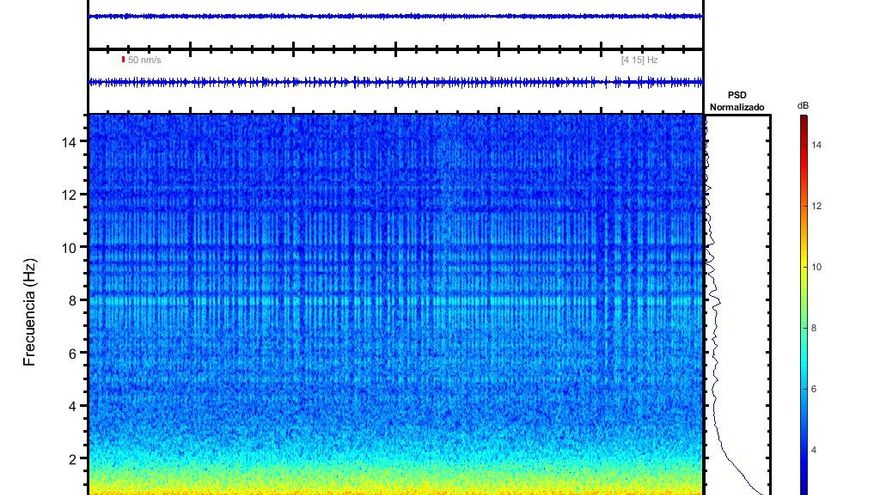
Task: Click the yellow low-frequency band at the spectrogram bottom
Action: tap(395, 480)
